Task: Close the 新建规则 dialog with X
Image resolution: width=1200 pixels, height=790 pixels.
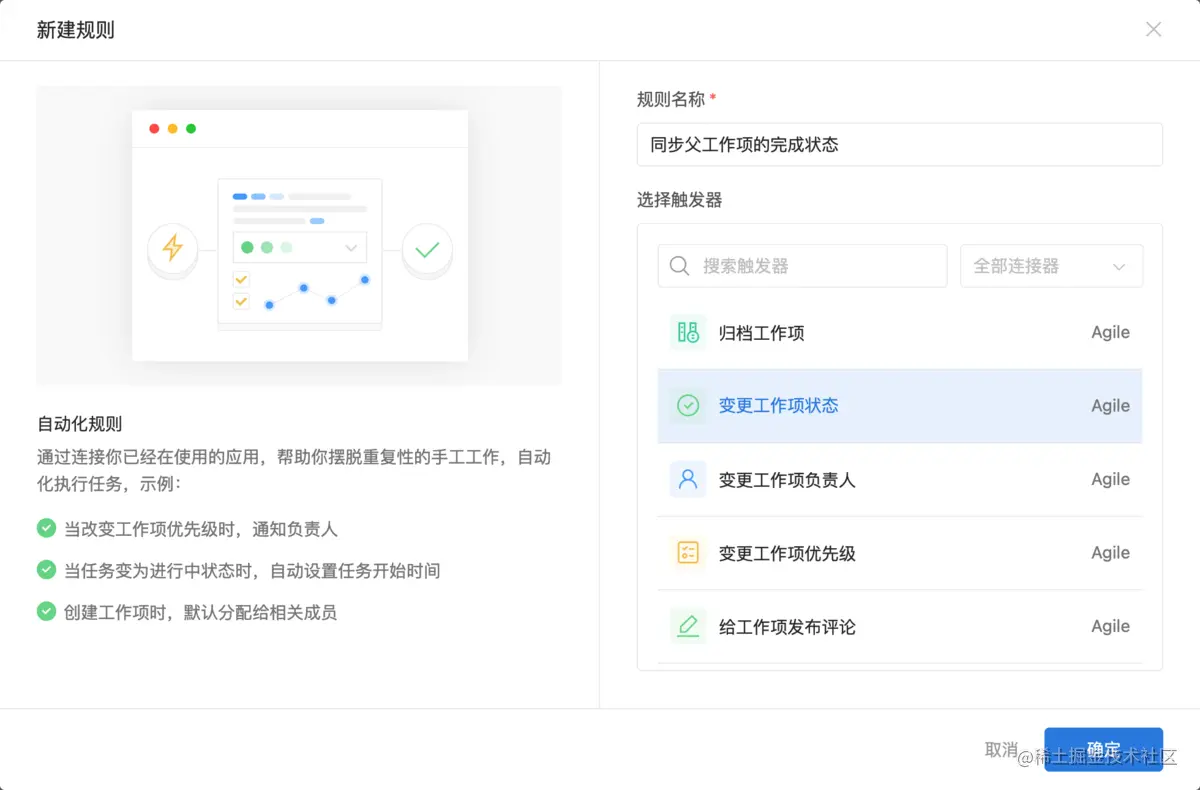Action: coord(1153,29)
